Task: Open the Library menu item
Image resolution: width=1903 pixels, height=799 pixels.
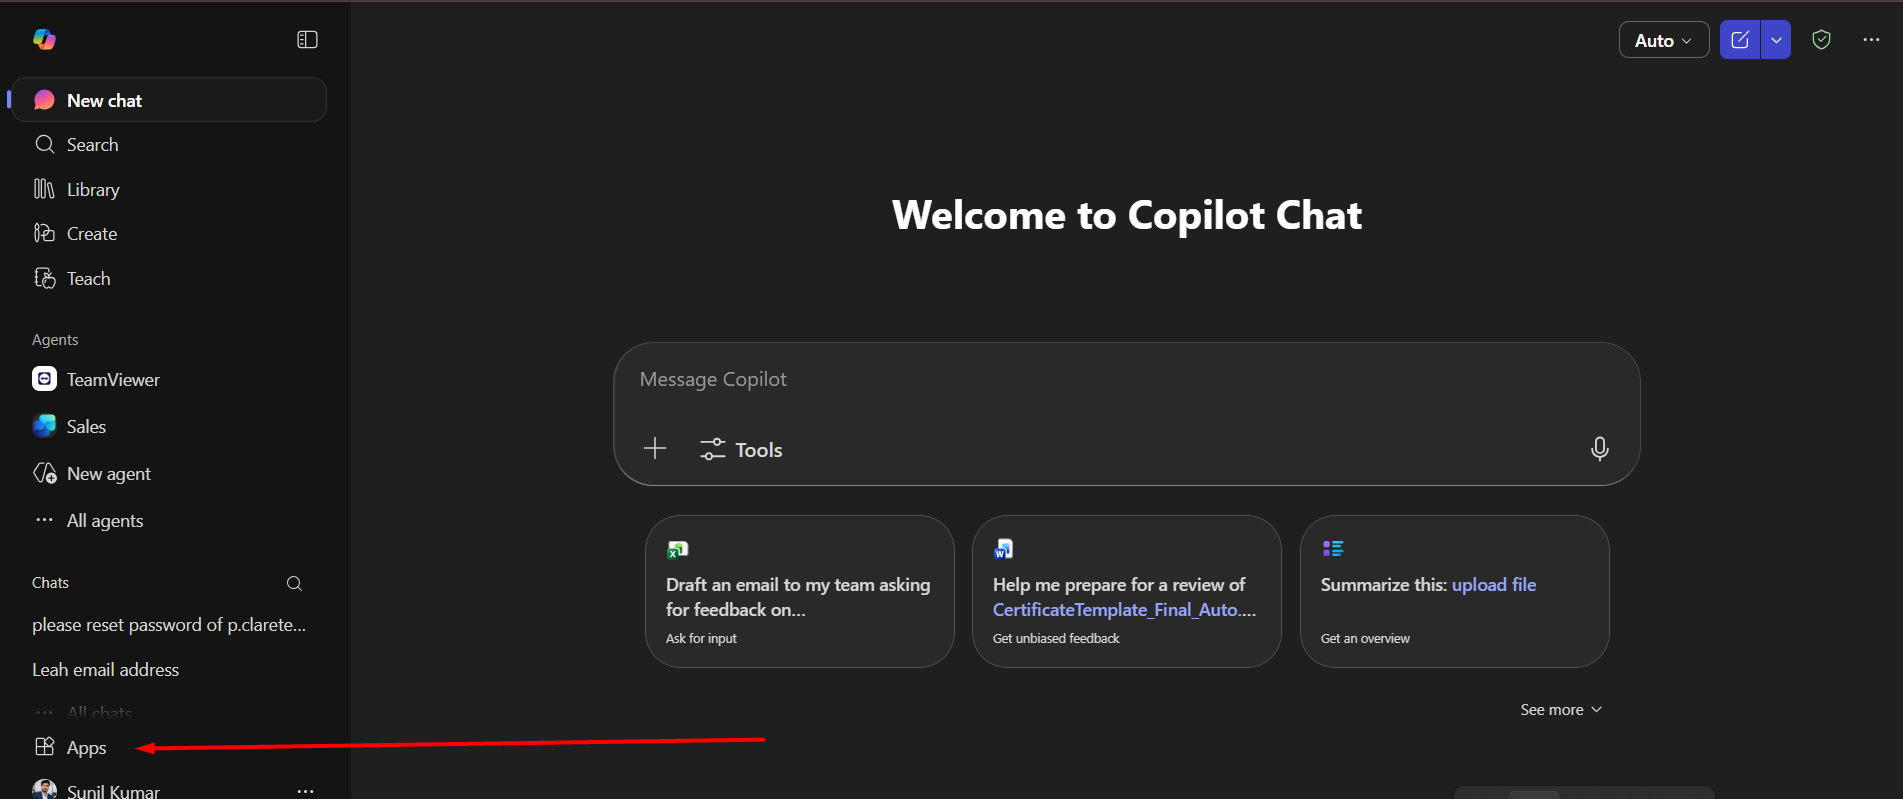Action: point(93,189)
